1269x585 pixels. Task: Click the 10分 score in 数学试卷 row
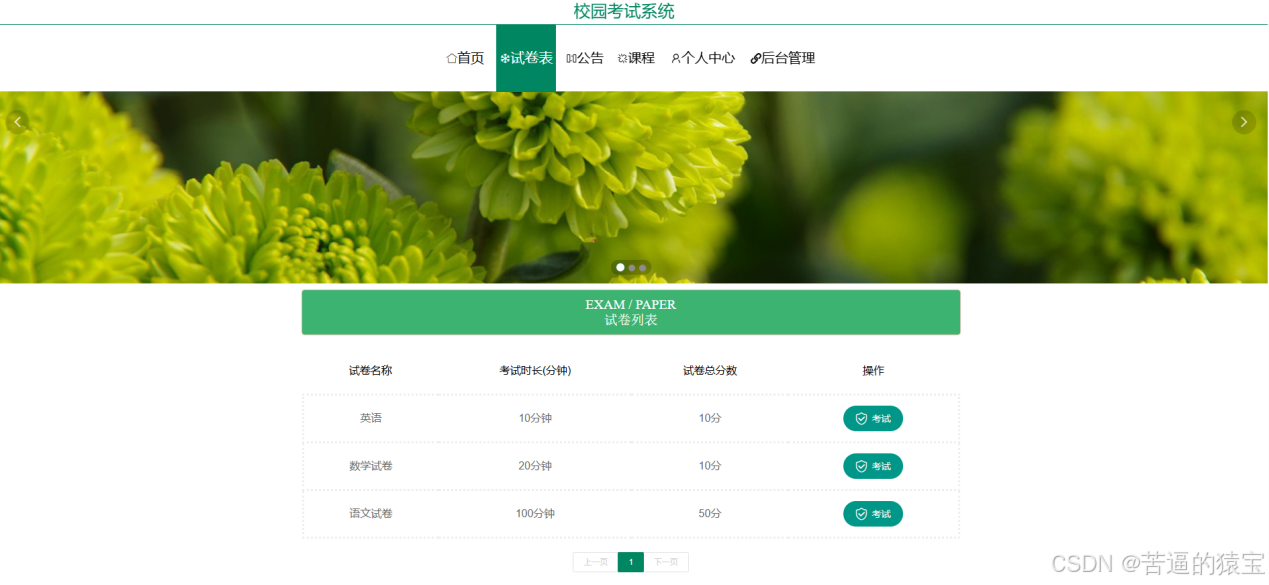pos(710,466)
